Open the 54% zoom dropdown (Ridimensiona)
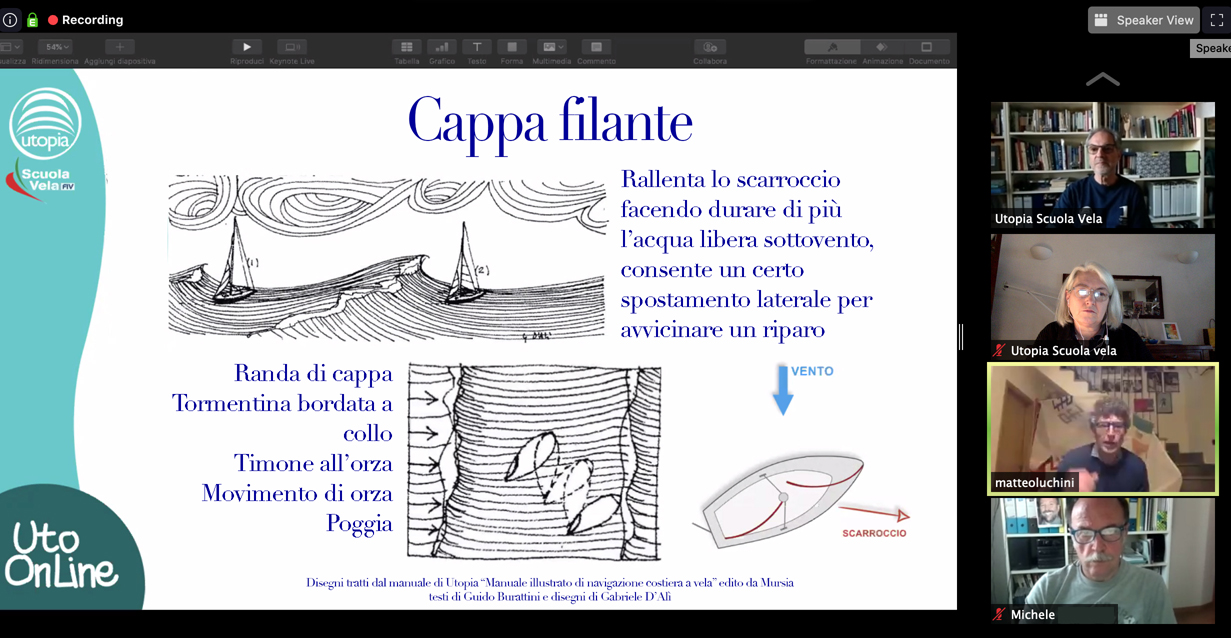Viewport: 1231px width, 638px height. tap(55, 47)
